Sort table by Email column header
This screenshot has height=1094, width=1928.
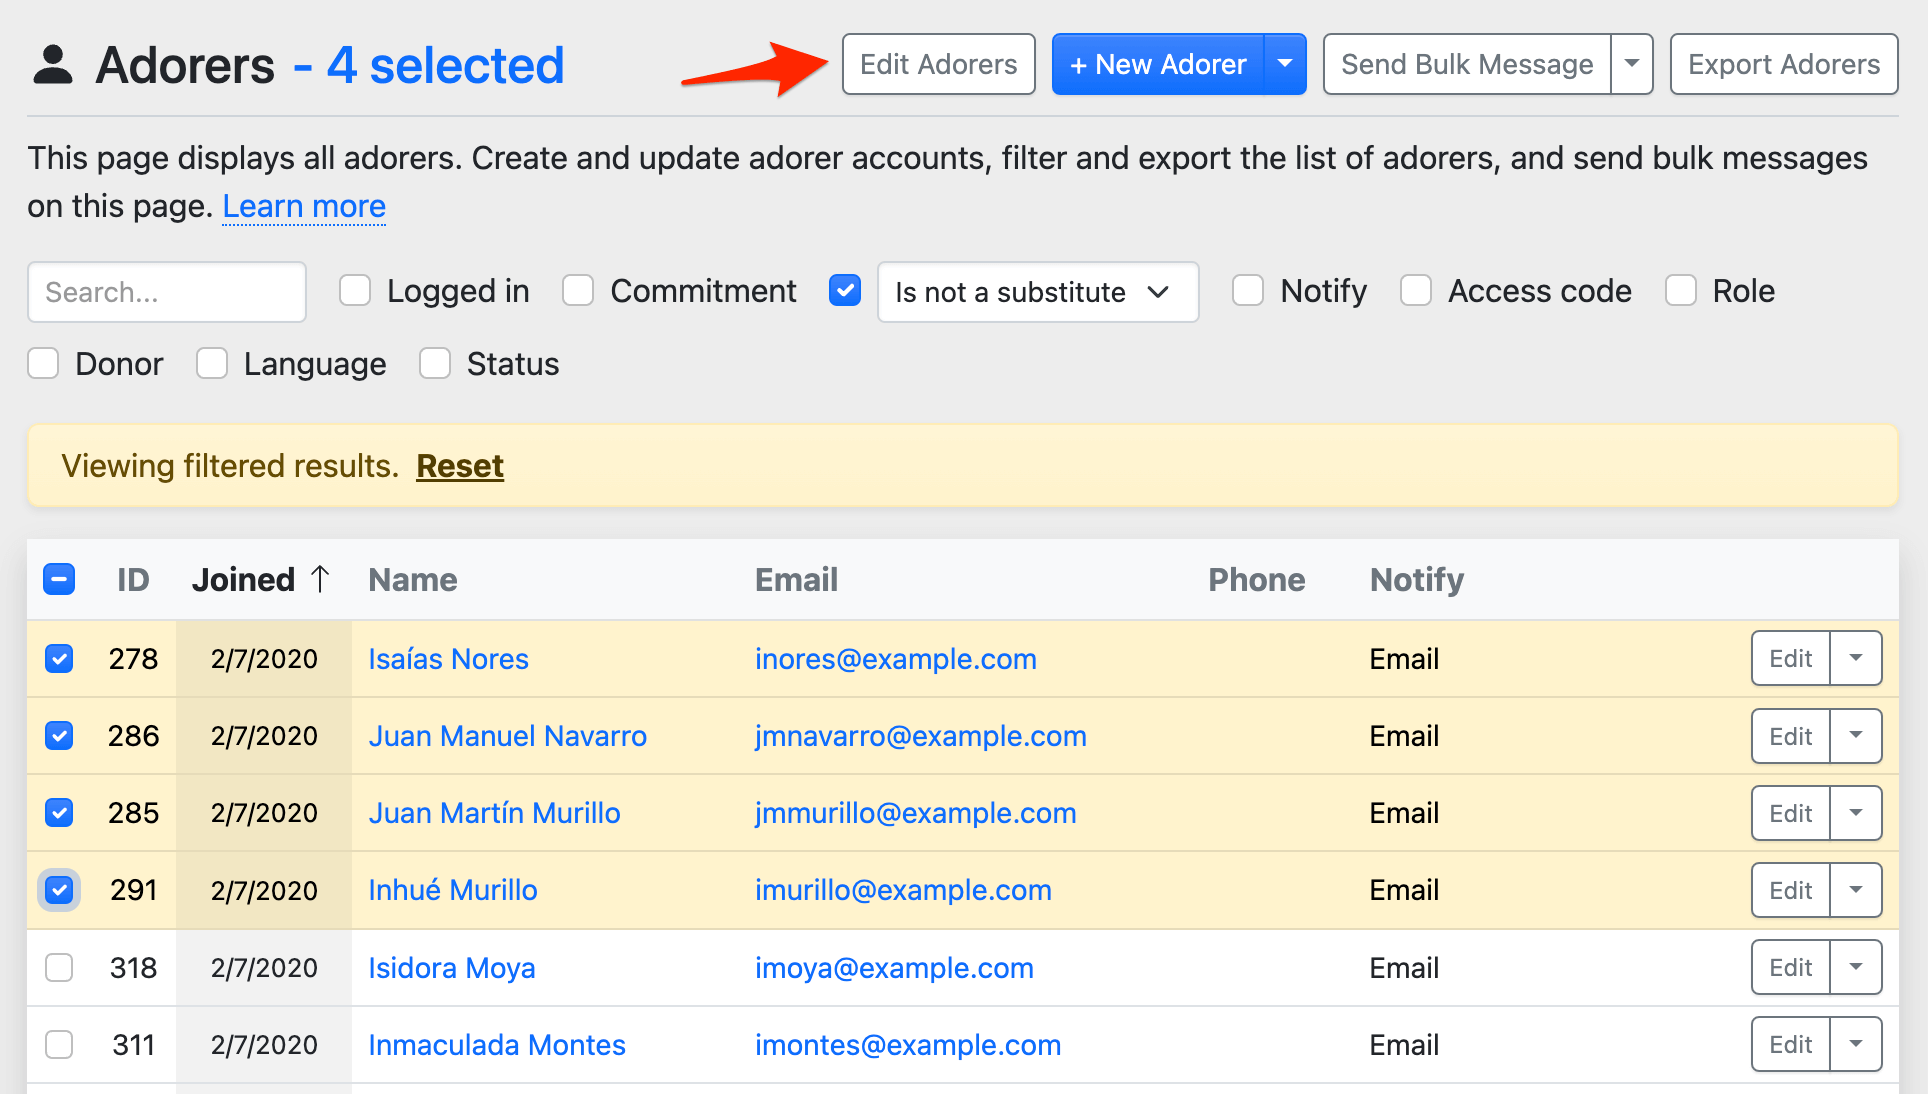[x=796, y=579]
